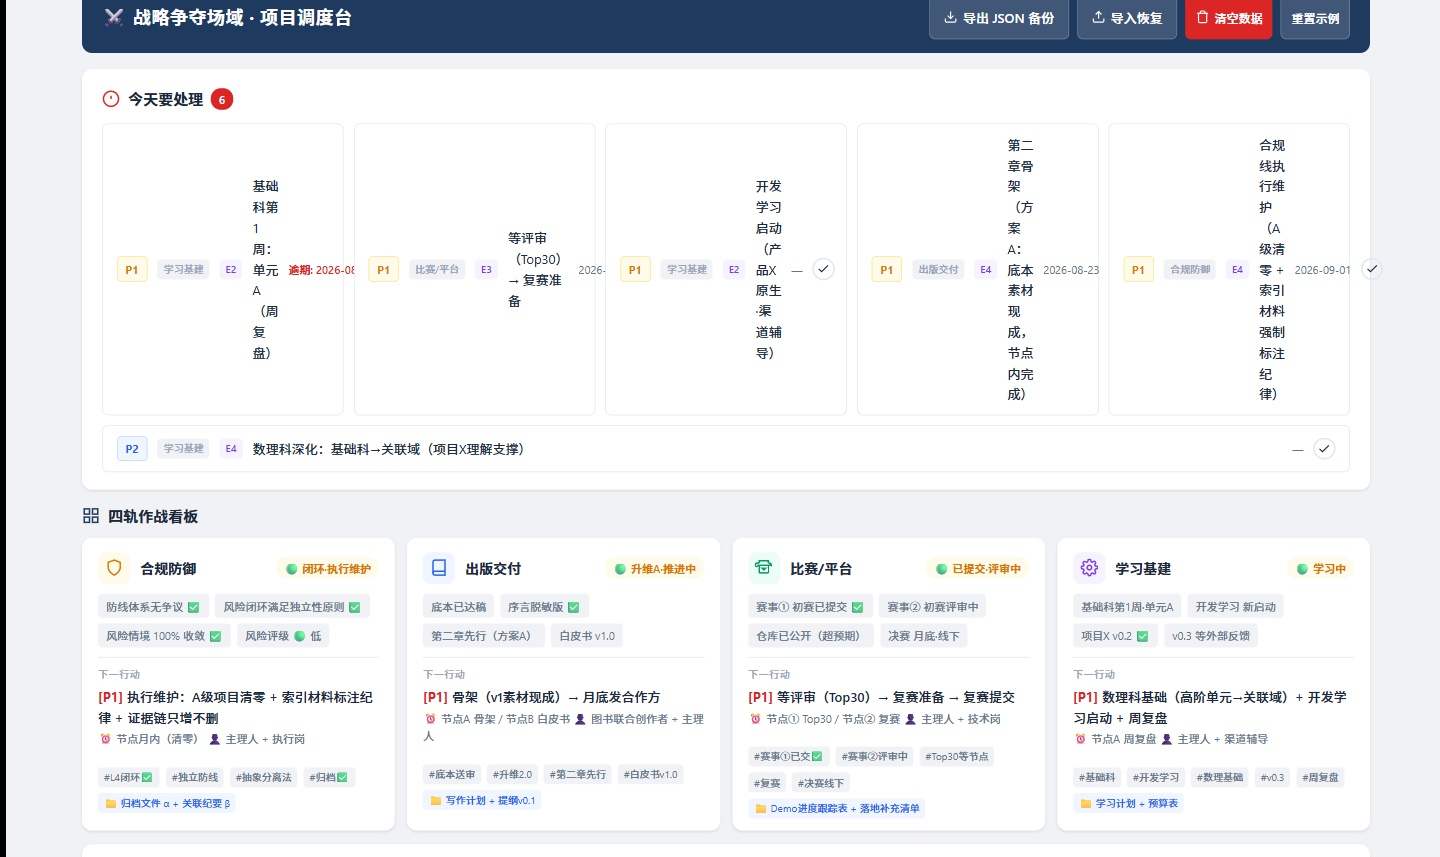
Task: Click status badge 升维A·推进中
Action: (x=655, y=569)
